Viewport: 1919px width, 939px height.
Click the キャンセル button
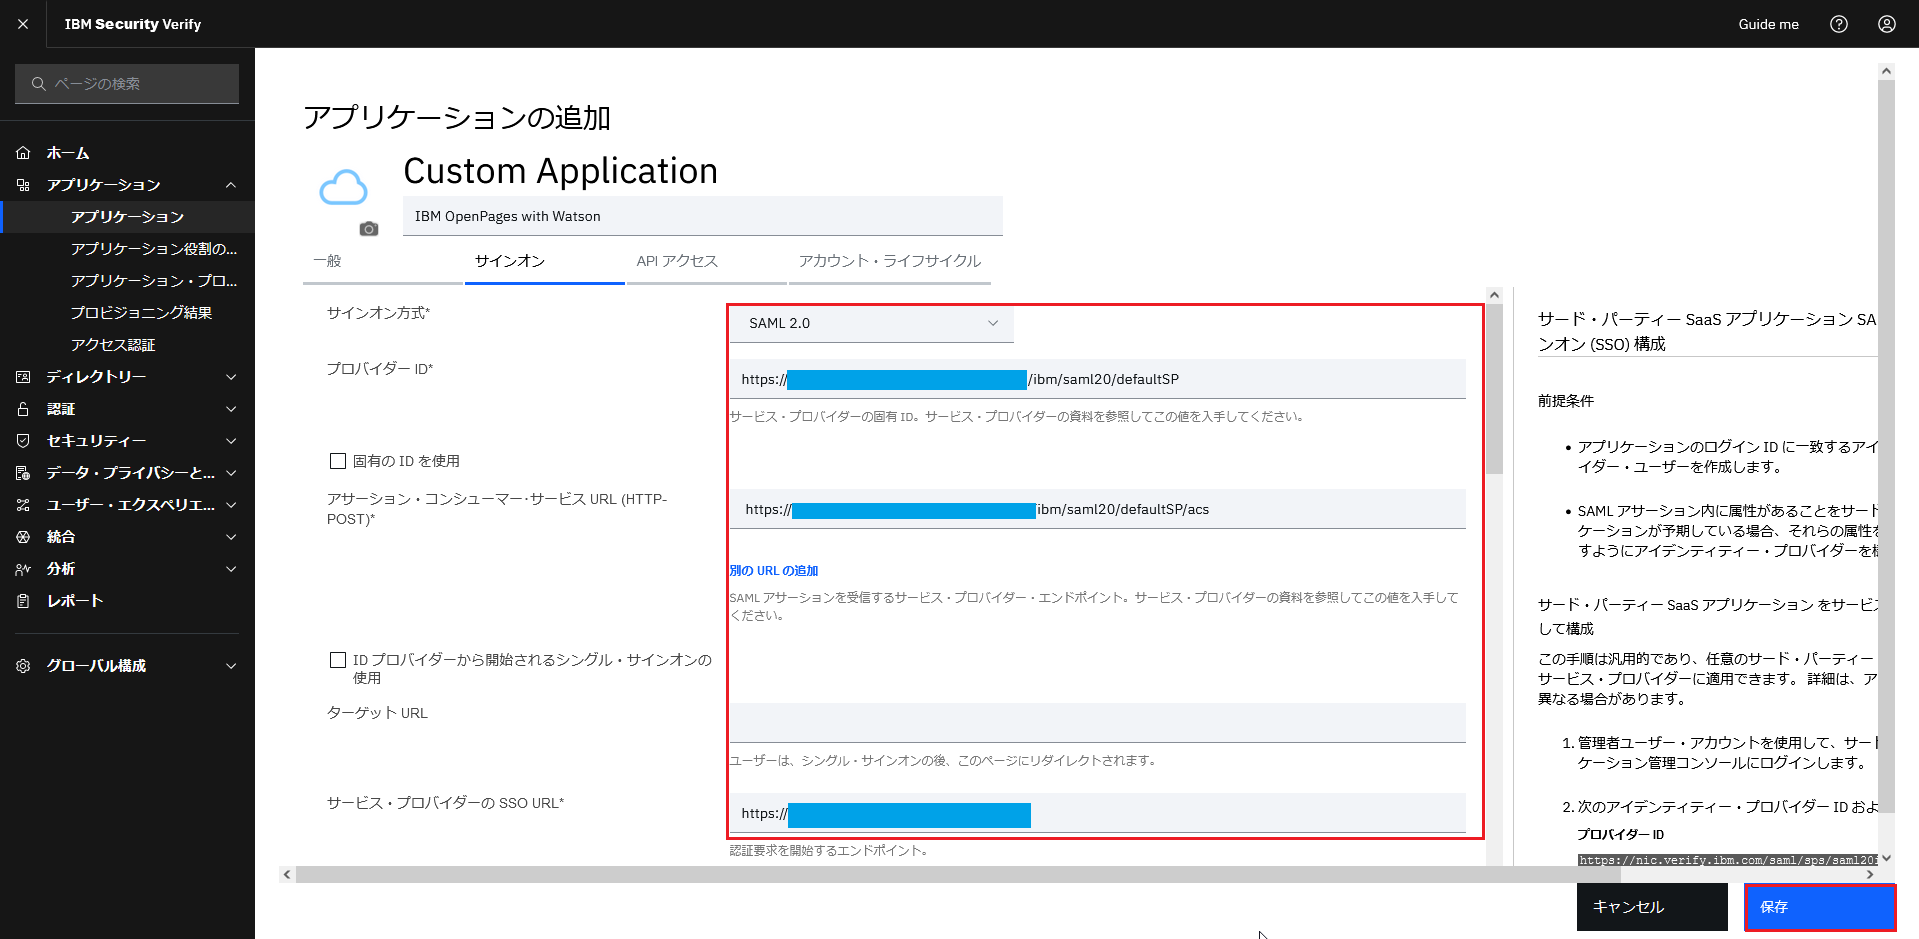tap(1652, 907)
